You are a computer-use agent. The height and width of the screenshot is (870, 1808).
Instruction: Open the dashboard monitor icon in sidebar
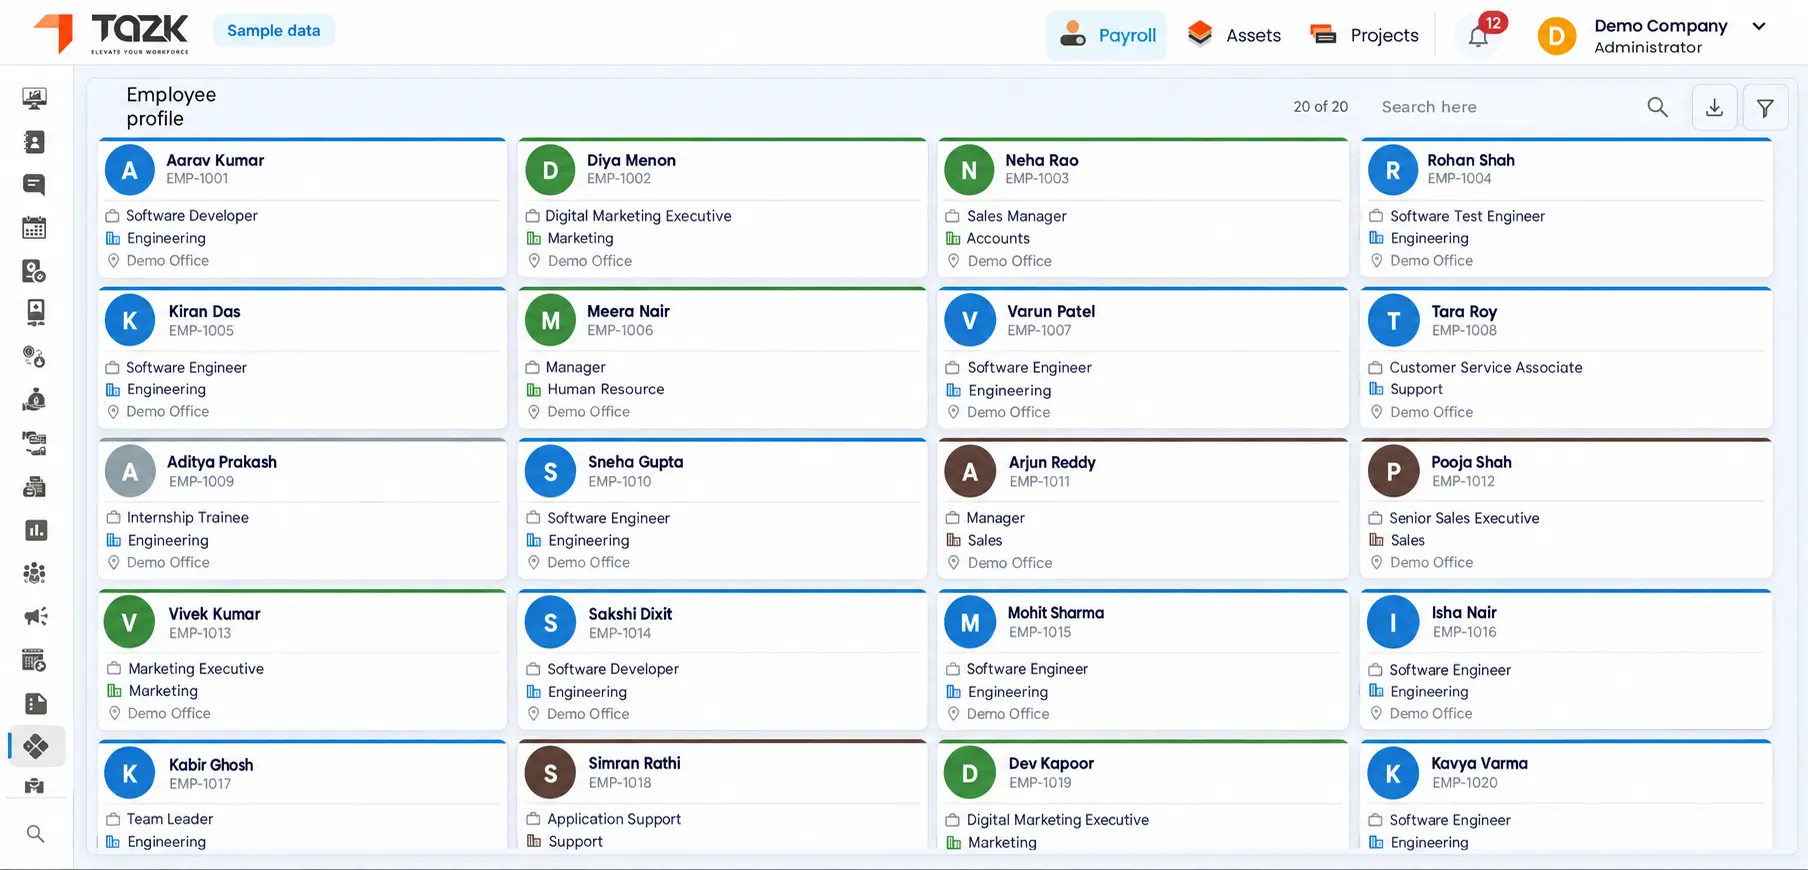(34, 98)
